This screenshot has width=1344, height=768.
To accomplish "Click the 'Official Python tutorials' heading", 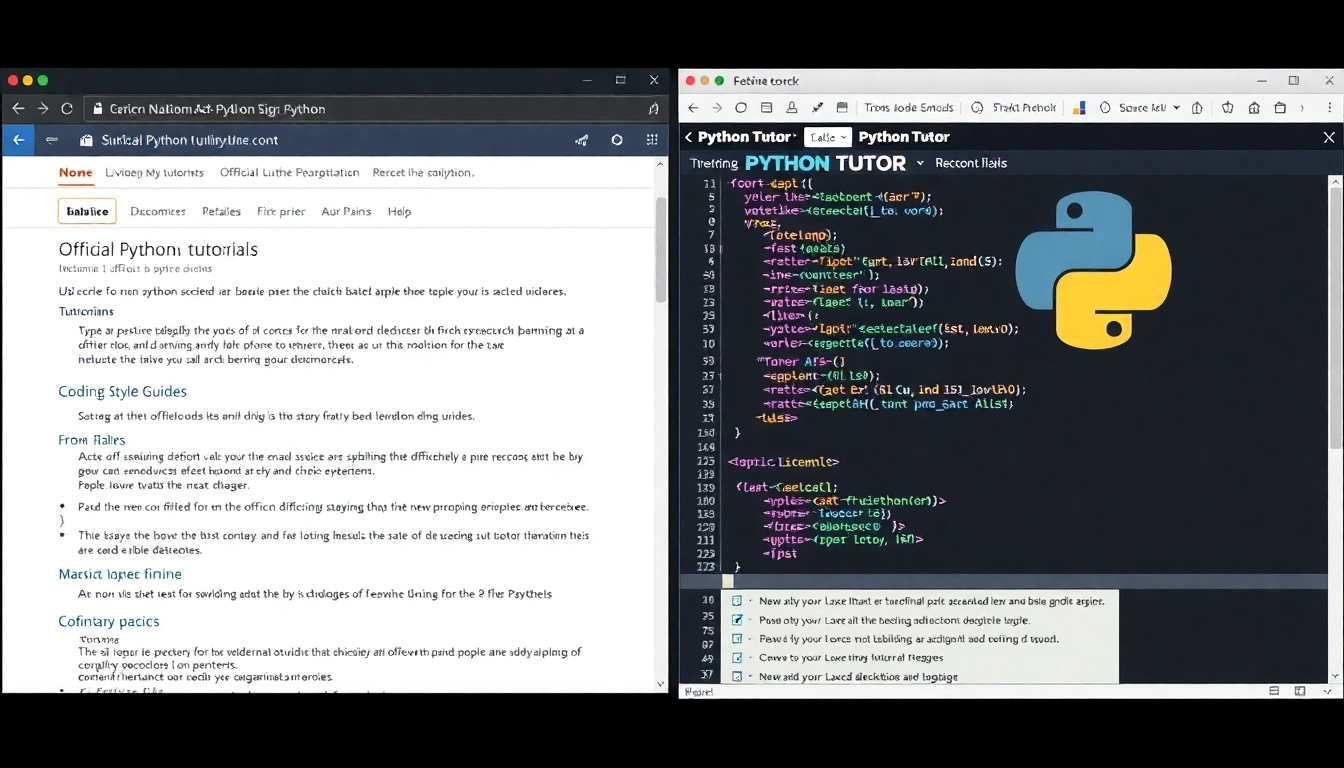I will [x=158, y=249].
